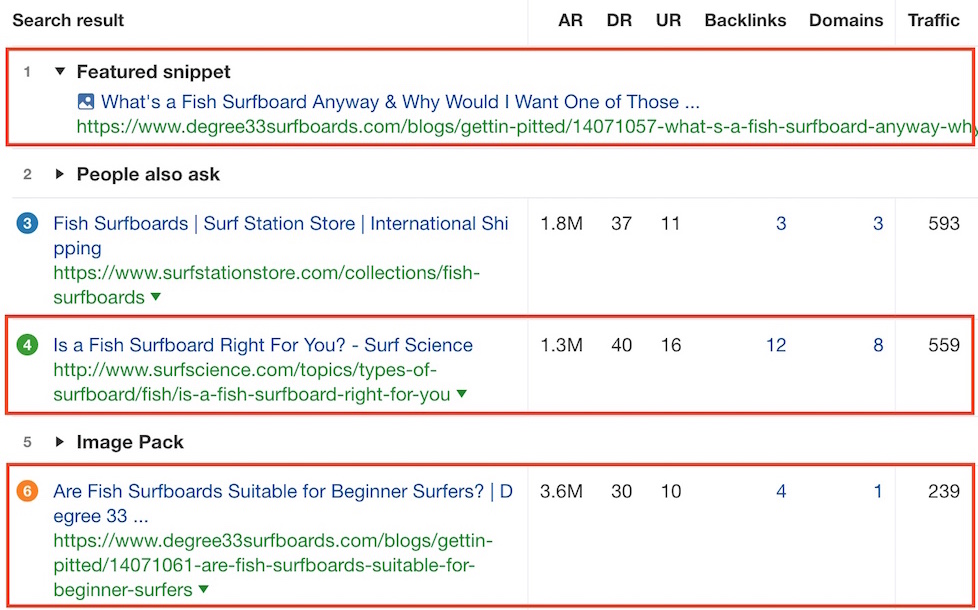Viewport: 978px width, 610px height.
Task: Click the "People also ask" label
Action: click(148, 174)
